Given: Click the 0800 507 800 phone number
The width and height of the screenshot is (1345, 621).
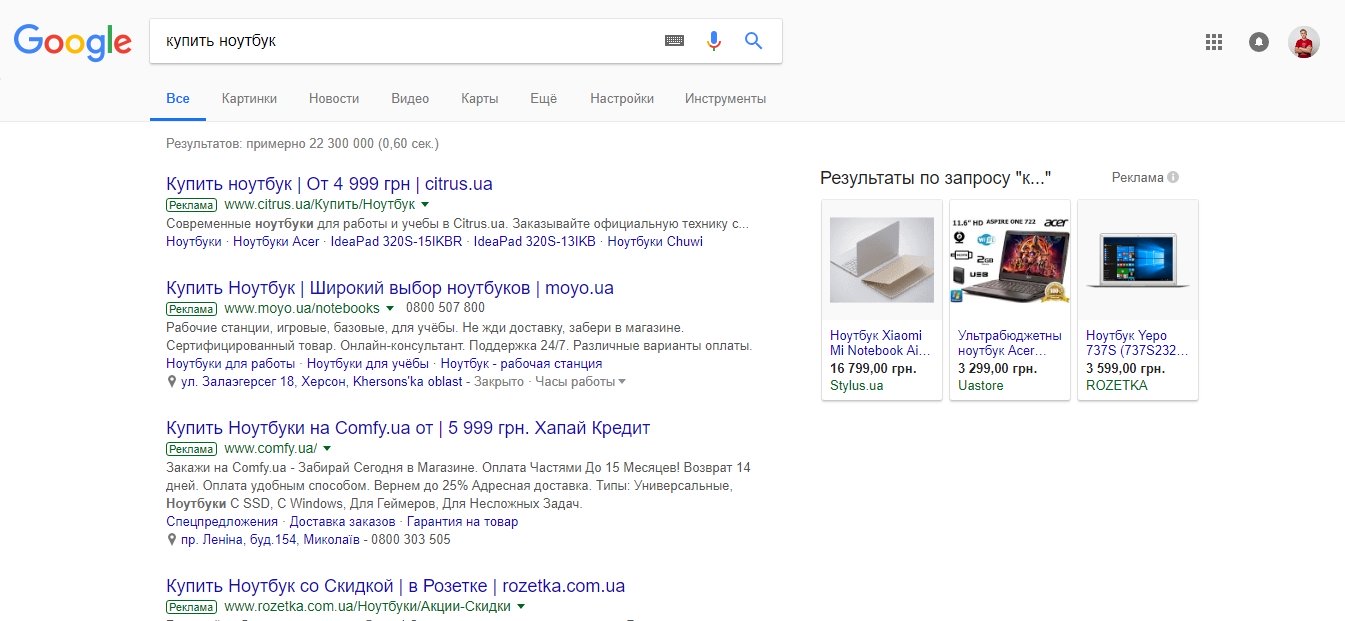Looking at the screenshot, I should click(x=446, y=308).
